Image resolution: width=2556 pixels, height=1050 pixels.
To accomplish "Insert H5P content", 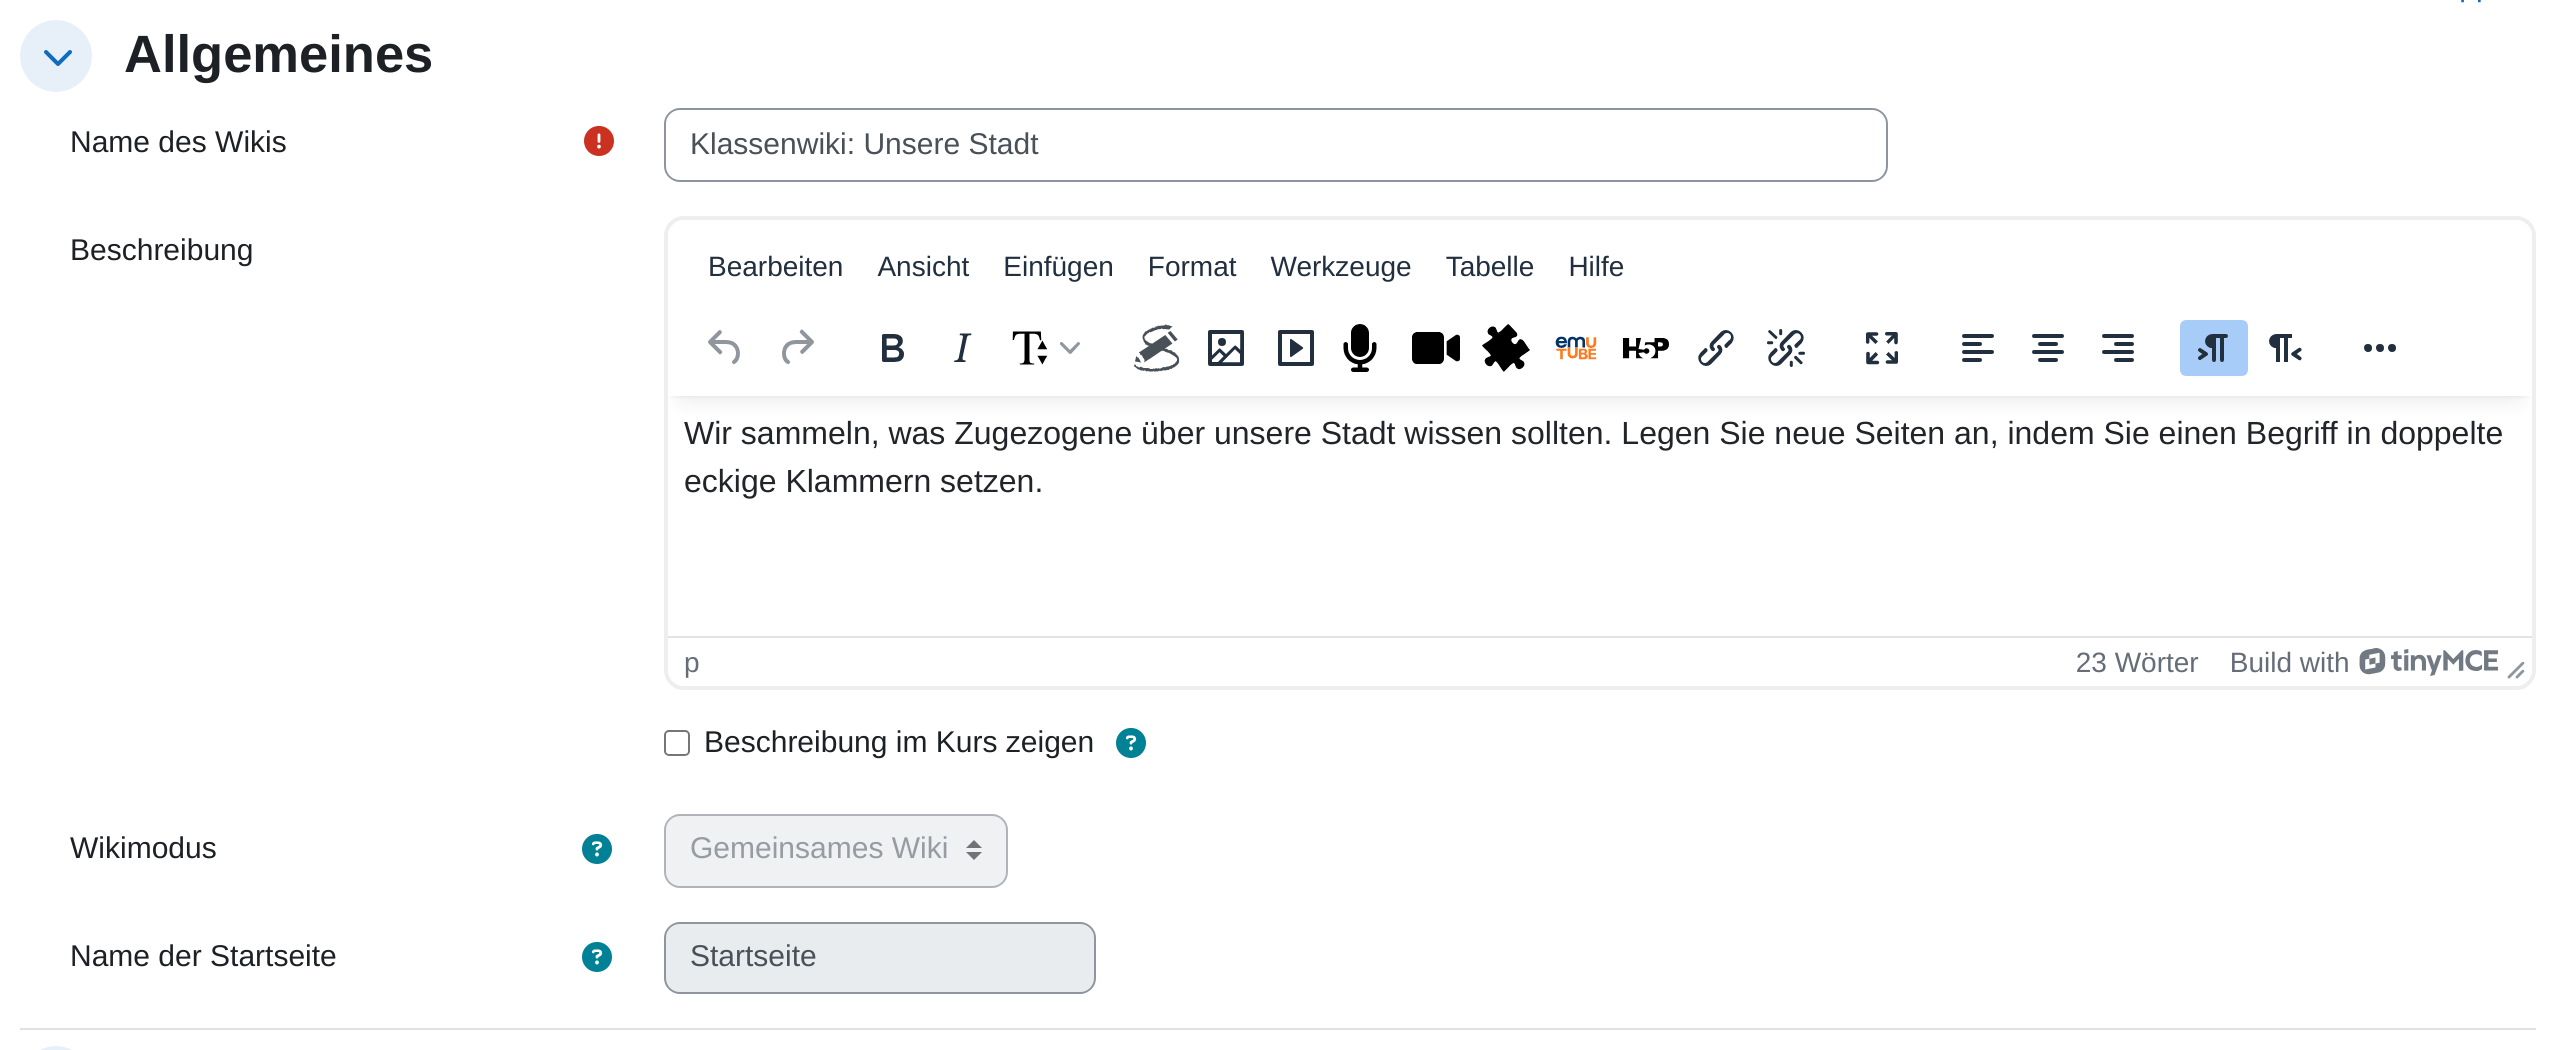I will pyautogui.click(x=1645, y=348).
